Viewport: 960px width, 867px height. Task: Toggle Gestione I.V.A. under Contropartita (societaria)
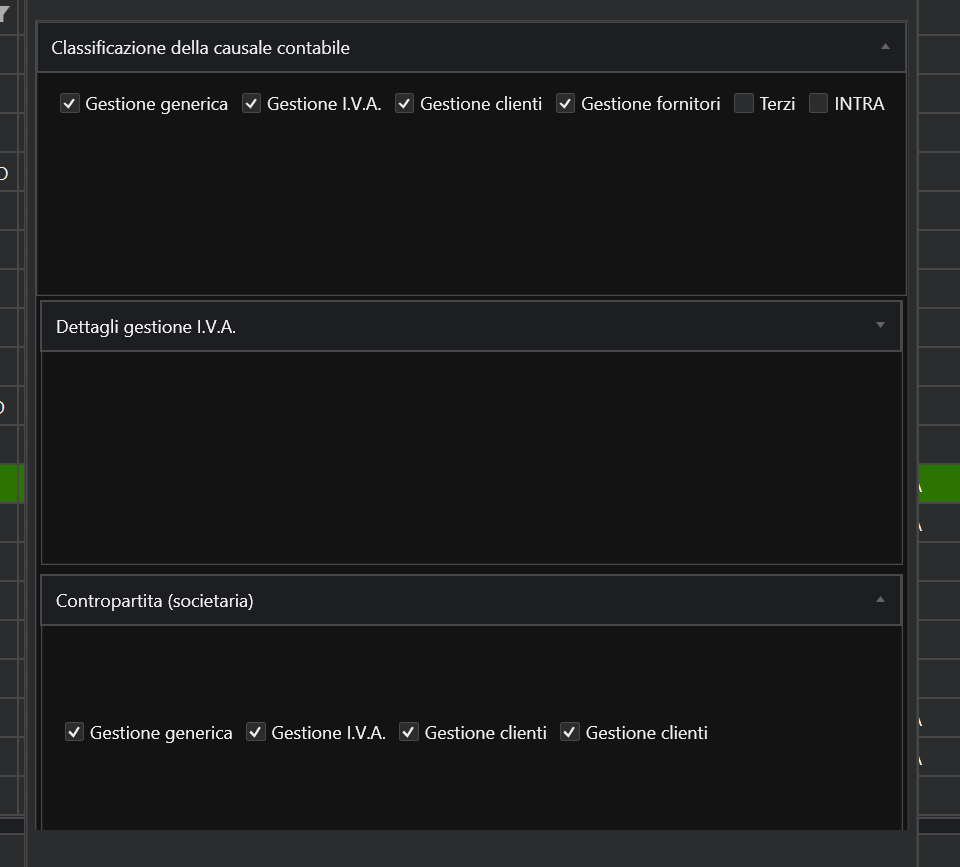[x=256, y=732]
